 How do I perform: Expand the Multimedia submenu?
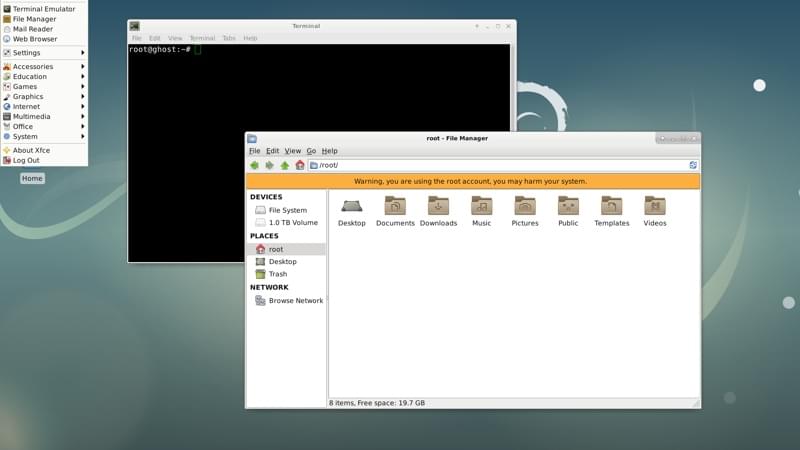click(x=44, y=116)
